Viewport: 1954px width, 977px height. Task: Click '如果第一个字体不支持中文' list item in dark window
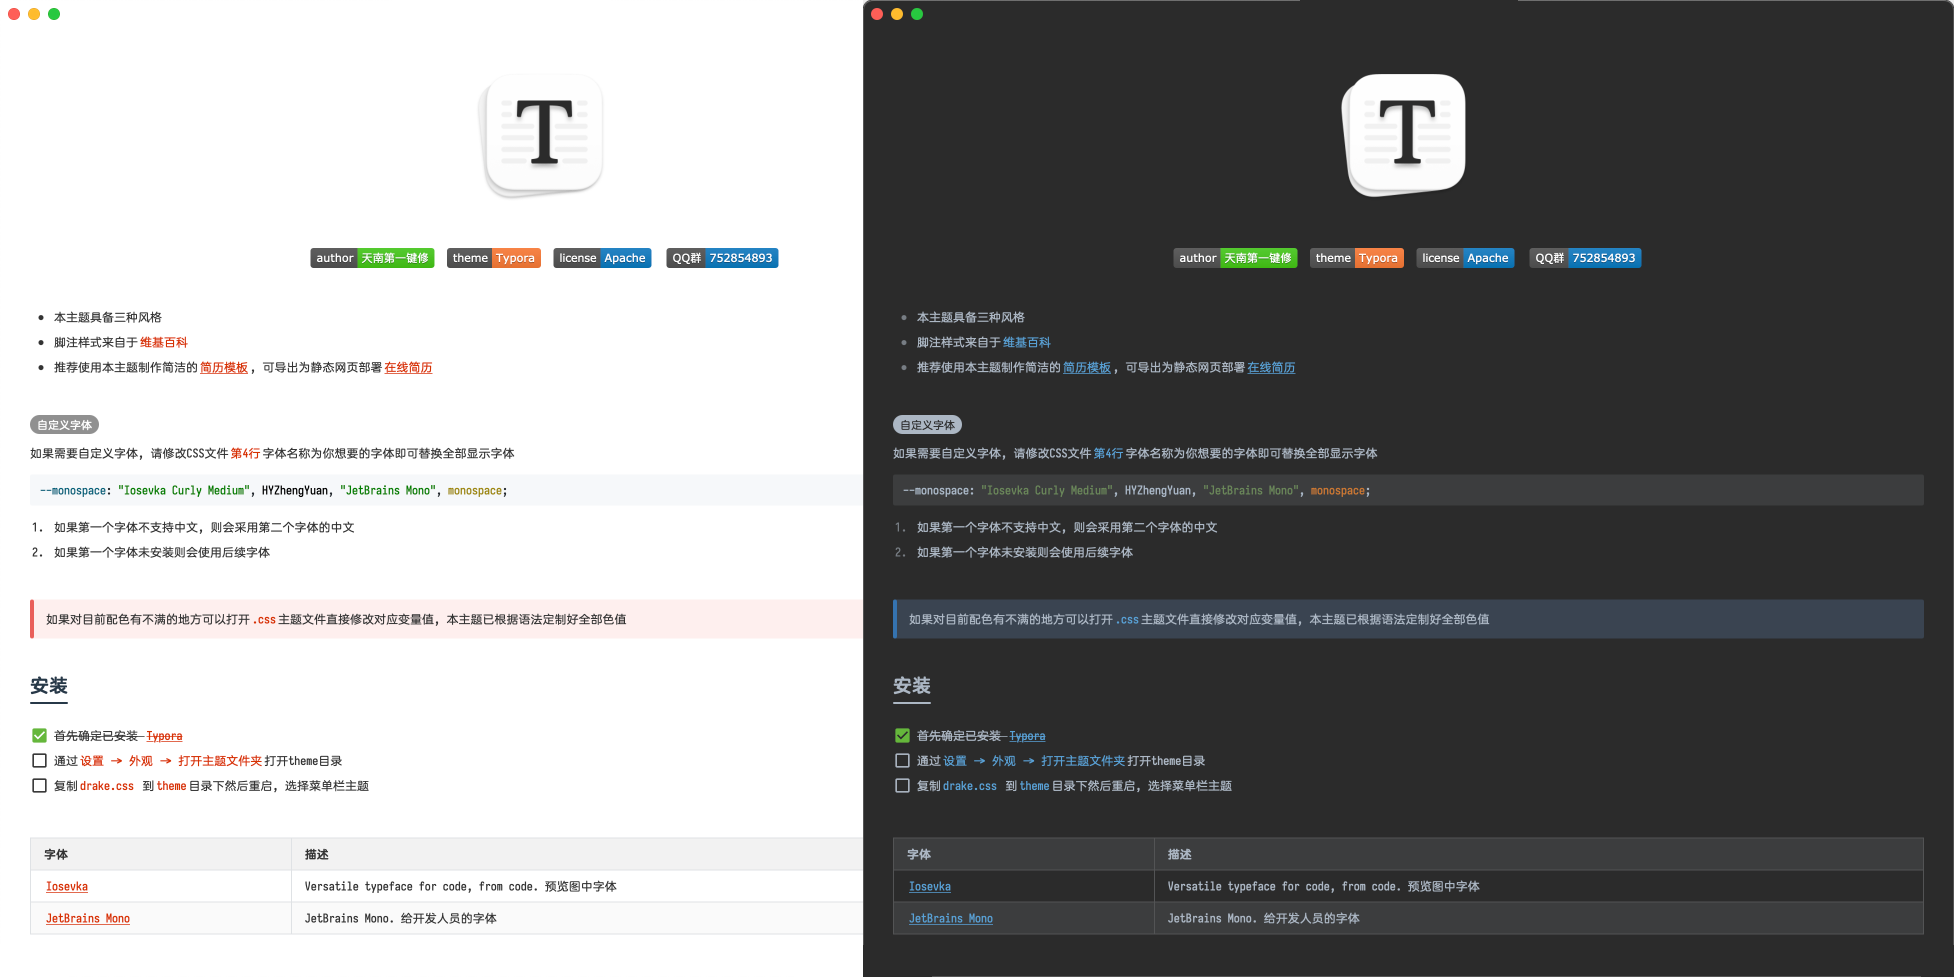(x=1067, y=528)
